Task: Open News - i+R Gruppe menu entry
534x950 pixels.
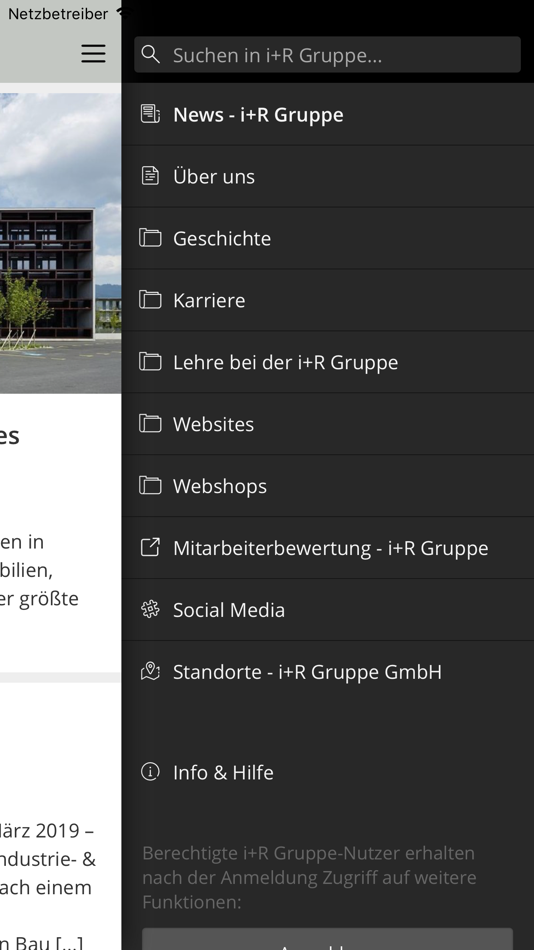Action: tap(328, 115)
